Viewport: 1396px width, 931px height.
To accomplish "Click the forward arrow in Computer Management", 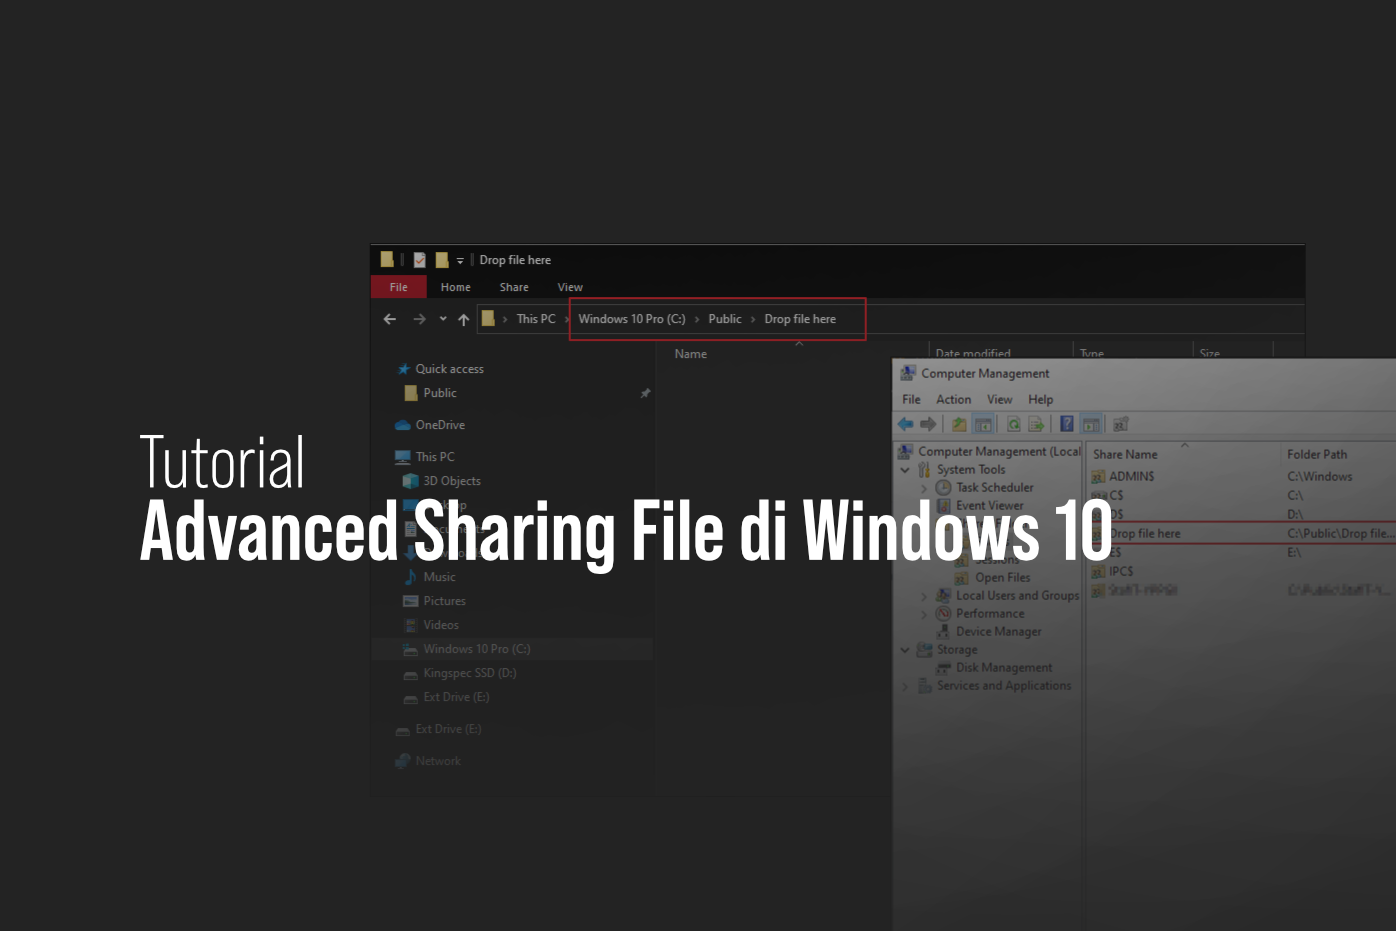I will coord(928,423).
